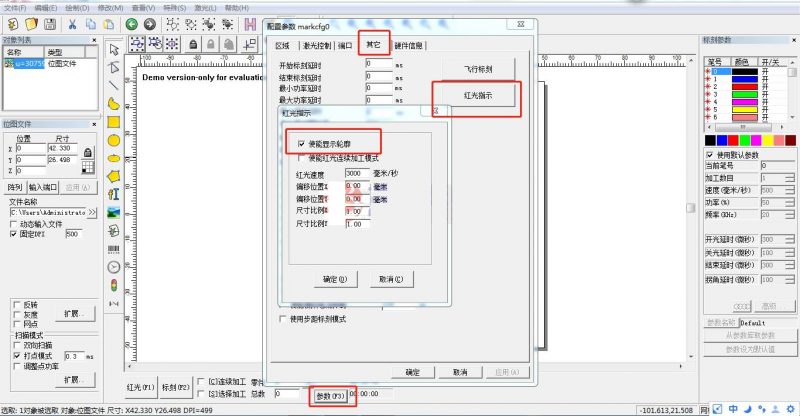Image resolution: width=800 pixels, height=416 pixels.
Task: Switch to the 其它 tab
Action: 373,45
